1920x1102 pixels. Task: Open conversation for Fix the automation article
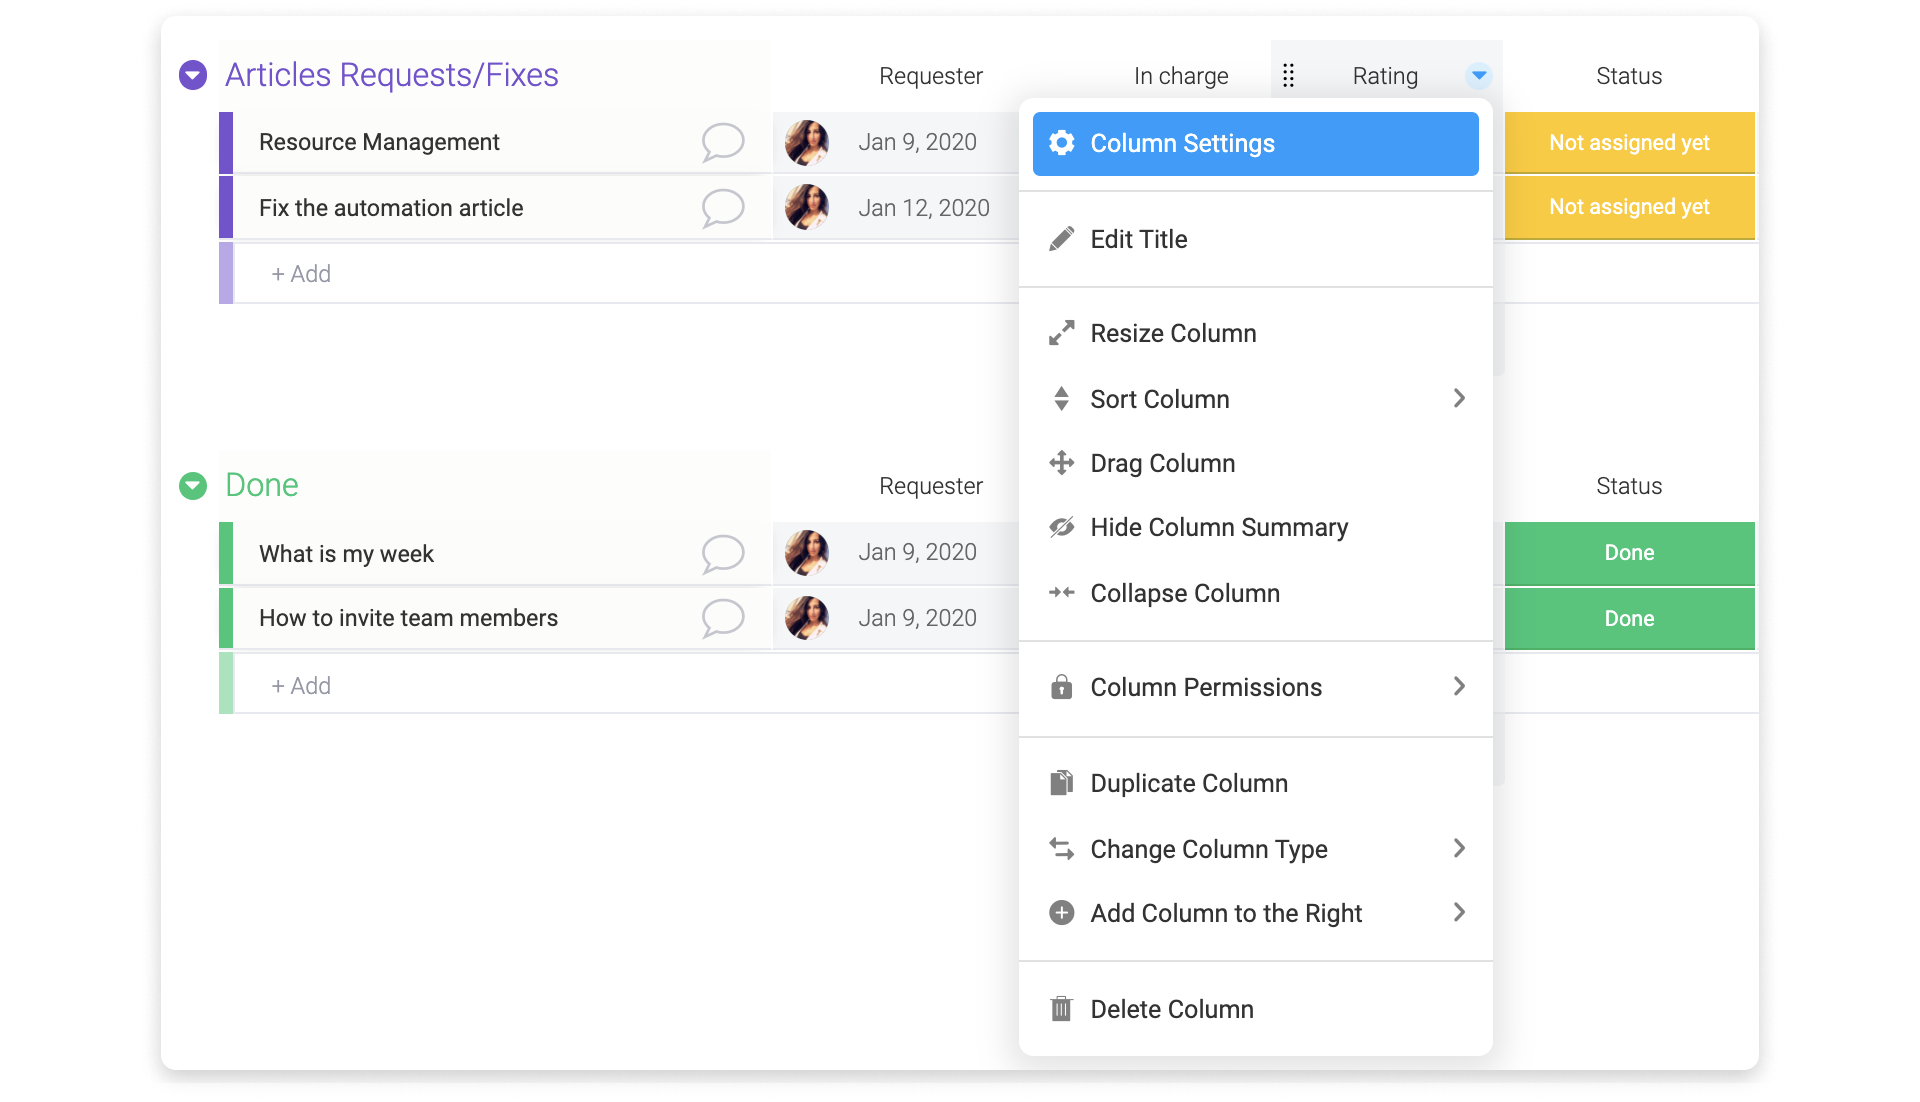click(x=722, y=208)
